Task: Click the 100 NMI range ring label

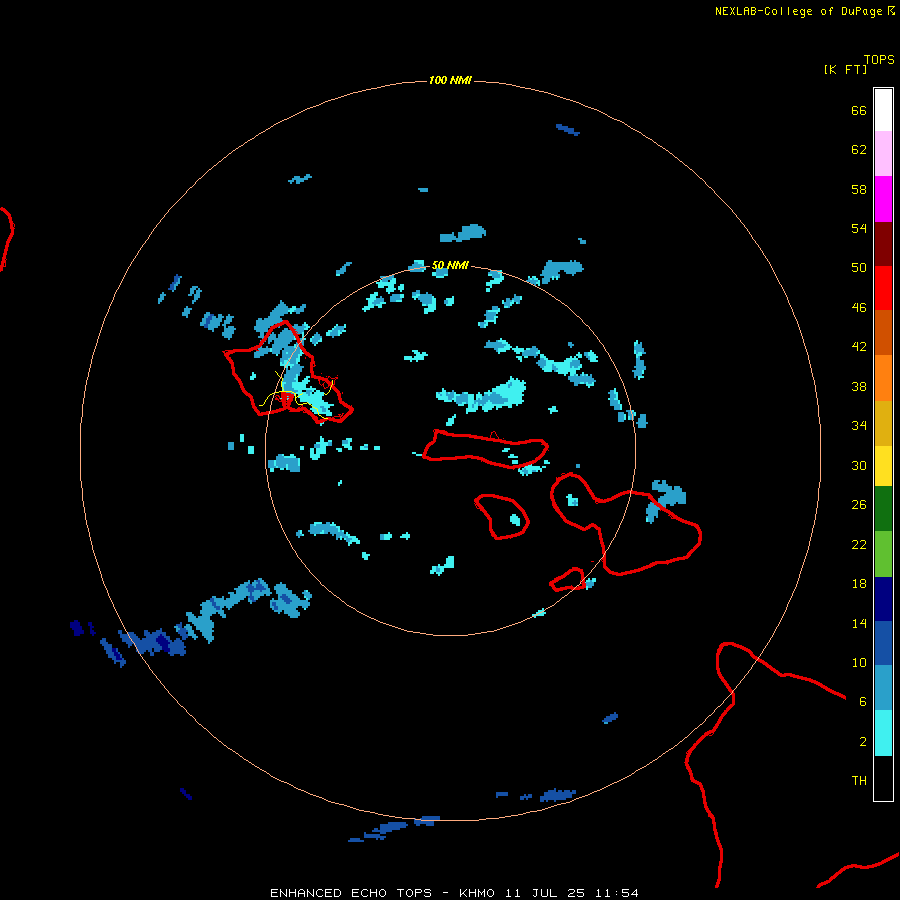Action: [x=450, y=80]
